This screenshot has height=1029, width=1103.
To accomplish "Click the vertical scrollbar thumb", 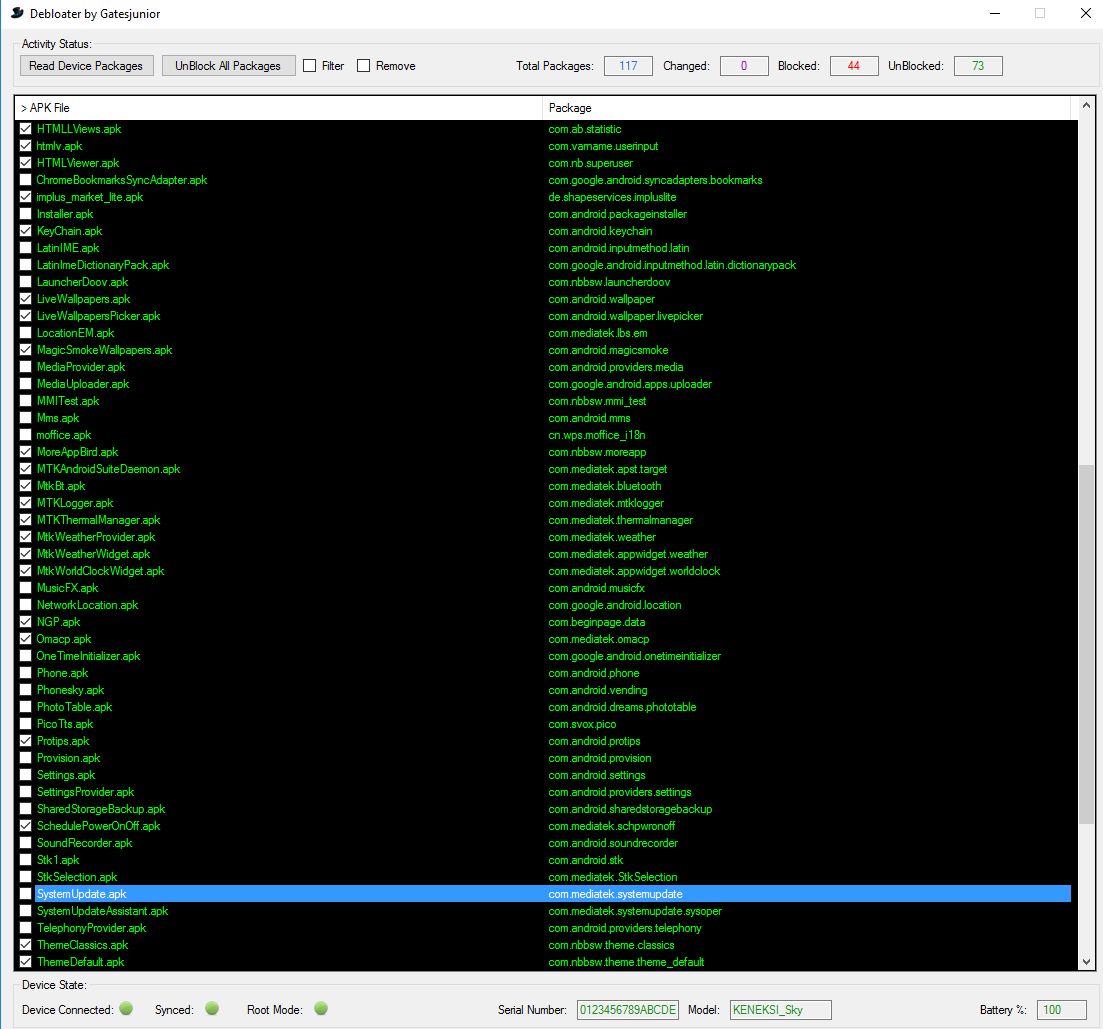I will pyautogui.click(x=1086, y=644).
